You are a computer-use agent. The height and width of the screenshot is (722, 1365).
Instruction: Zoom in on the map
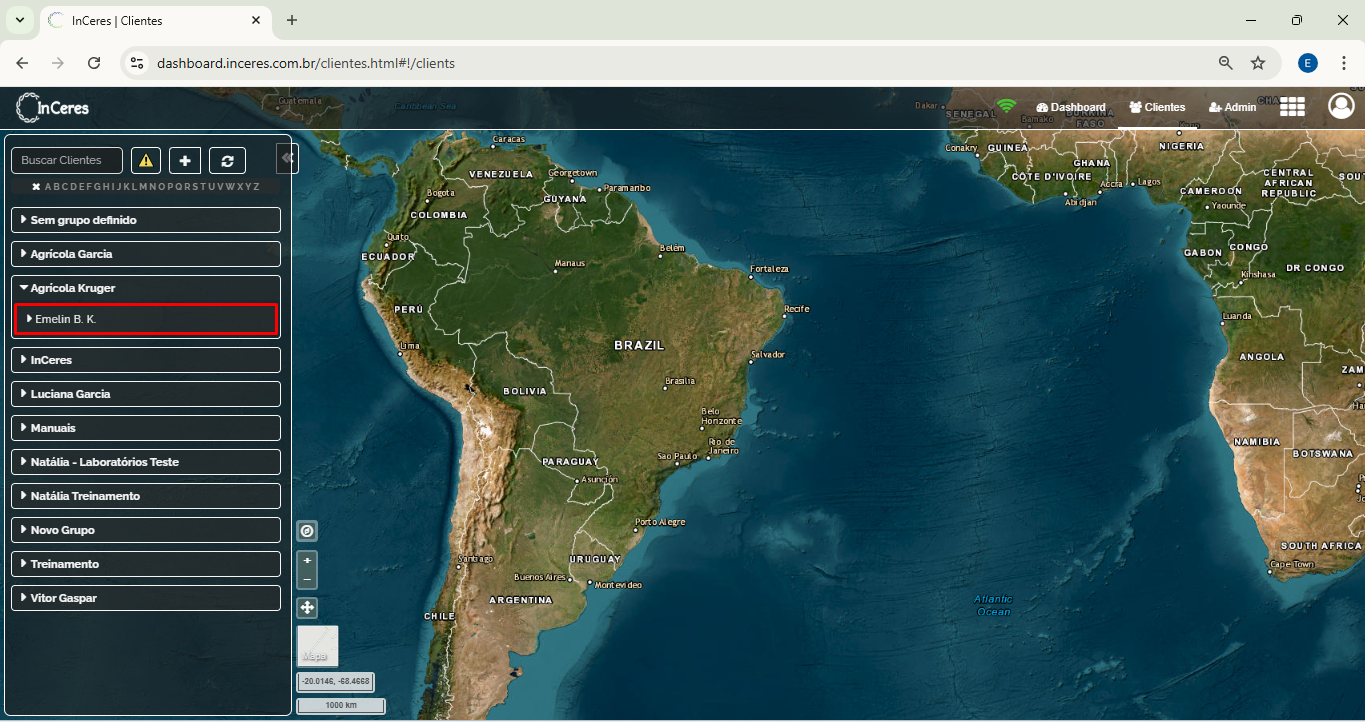pyautogui.click(x=307, y=560)
